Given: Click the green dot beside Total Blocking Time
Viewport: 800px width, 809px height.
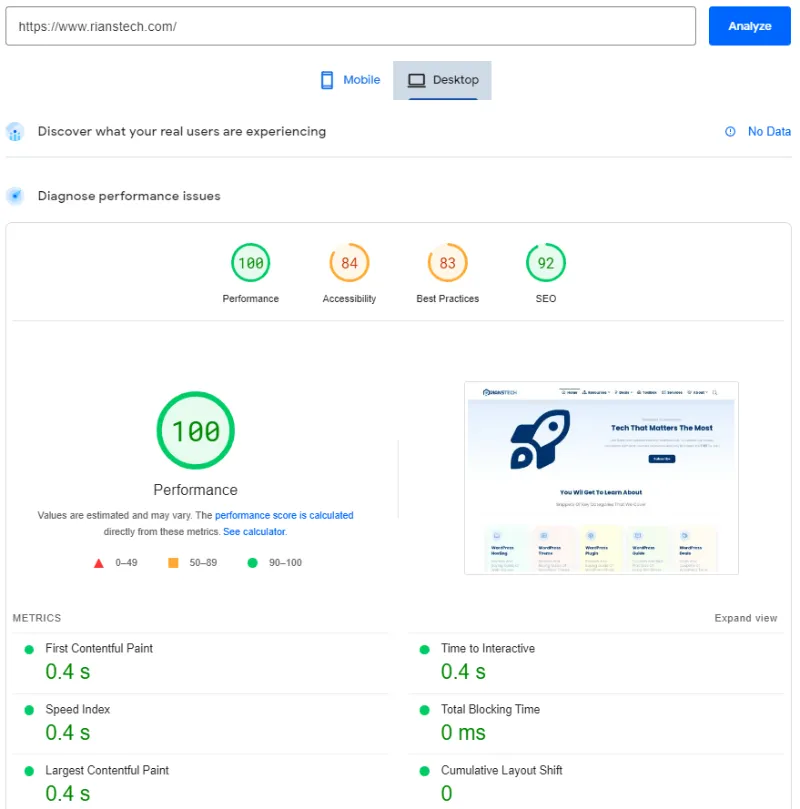Looking at the screenshot, I should [x=424, y=709].
